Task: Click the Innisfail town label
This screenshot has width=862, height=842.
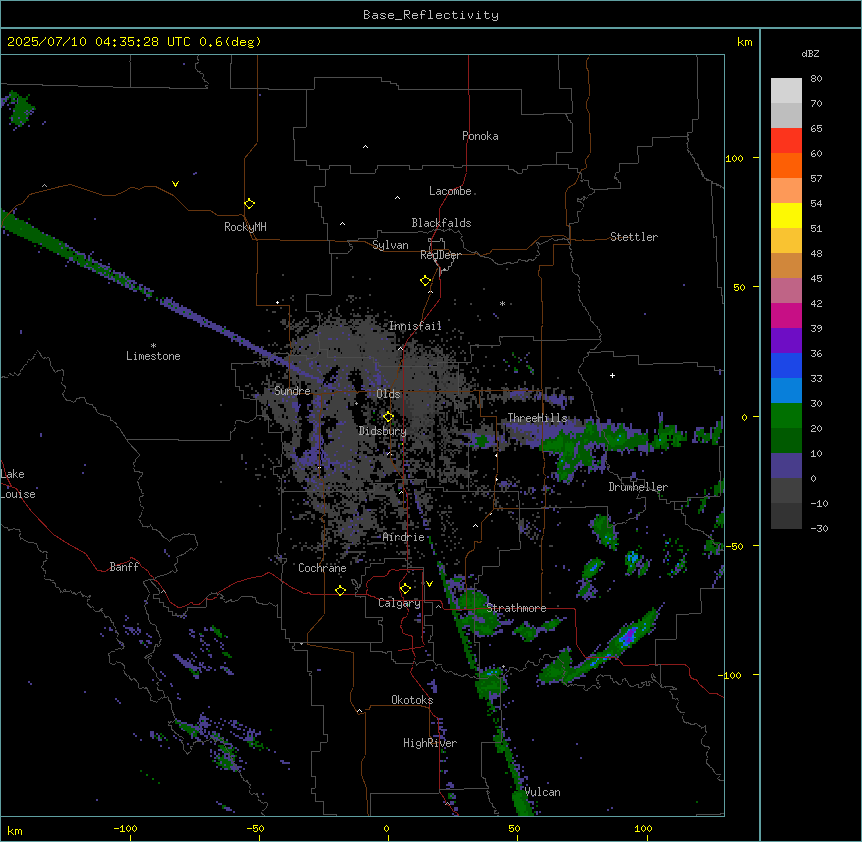Action: pos(415,326)
